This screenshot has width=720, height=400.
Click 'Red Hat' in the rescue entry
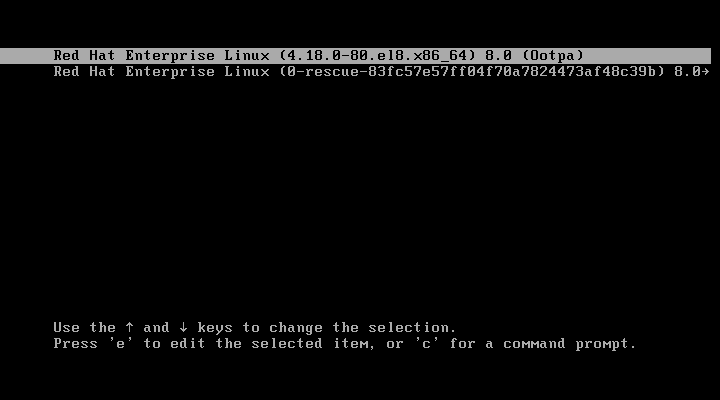(84, 72)
